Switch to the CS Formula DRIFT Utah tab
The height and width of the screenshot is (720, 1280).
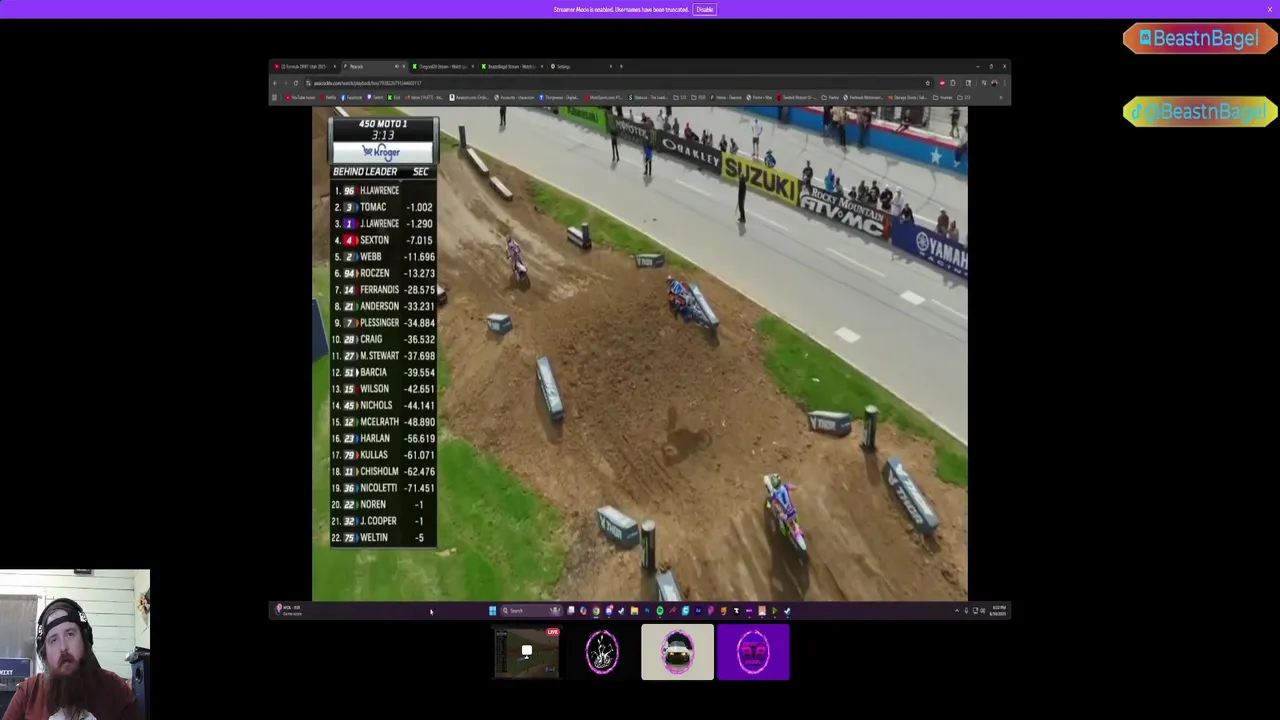point(305,66)
